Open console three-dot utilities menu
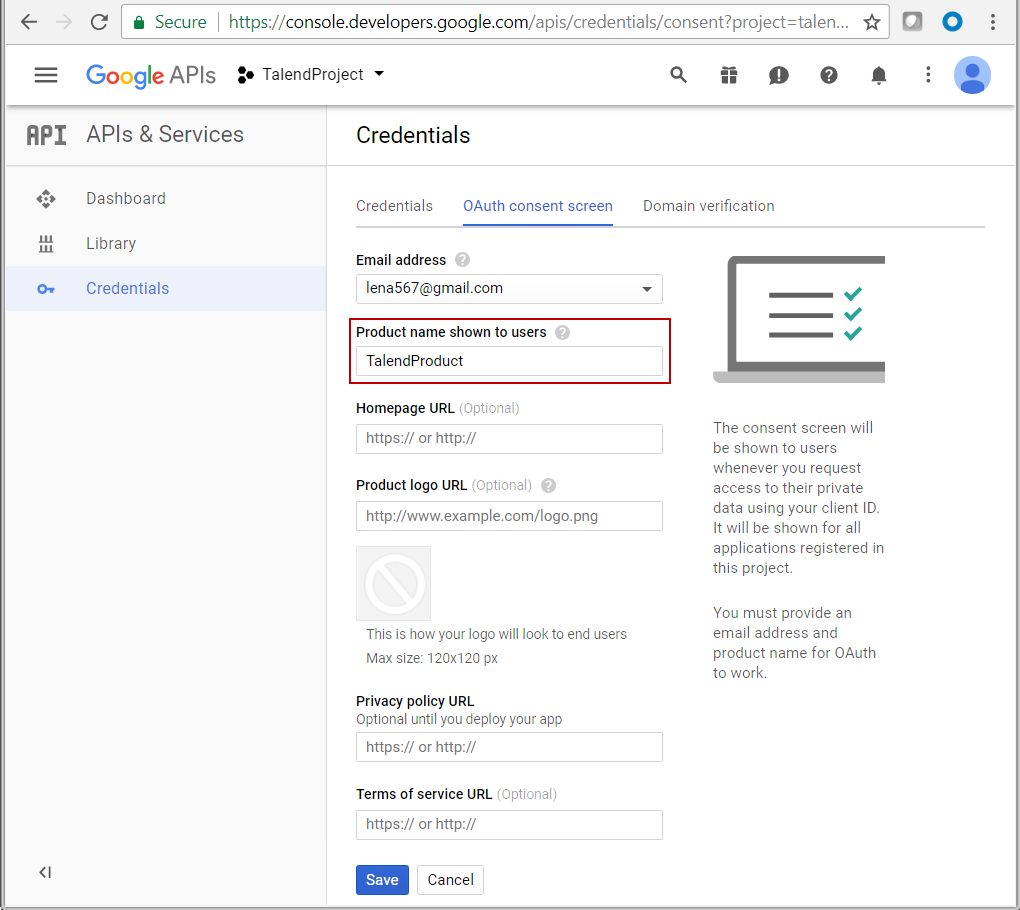Viewport: 1020px width, 910px height. [x=928, y=75]
